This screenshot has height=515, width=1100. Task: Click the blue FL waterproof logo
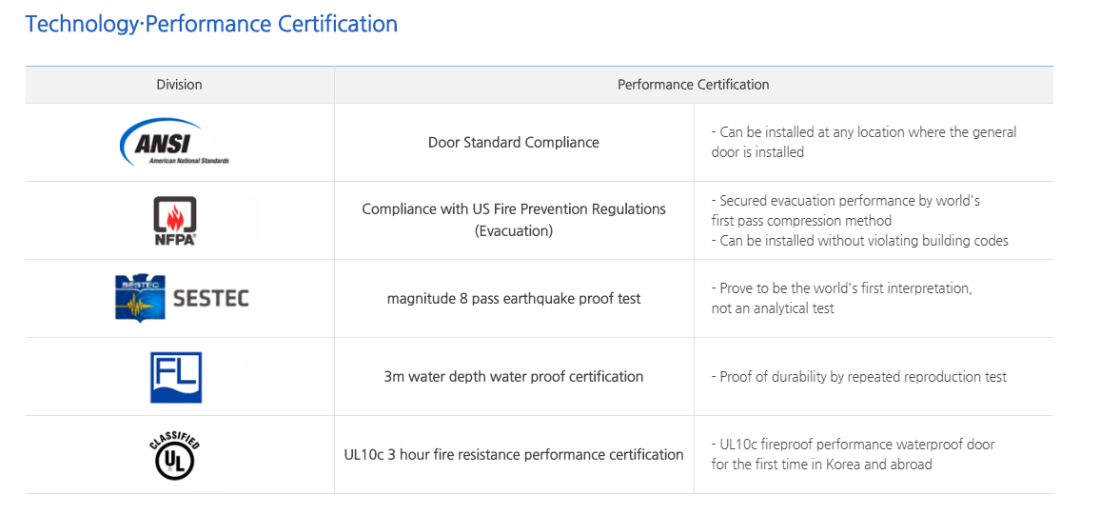point(176,377)
